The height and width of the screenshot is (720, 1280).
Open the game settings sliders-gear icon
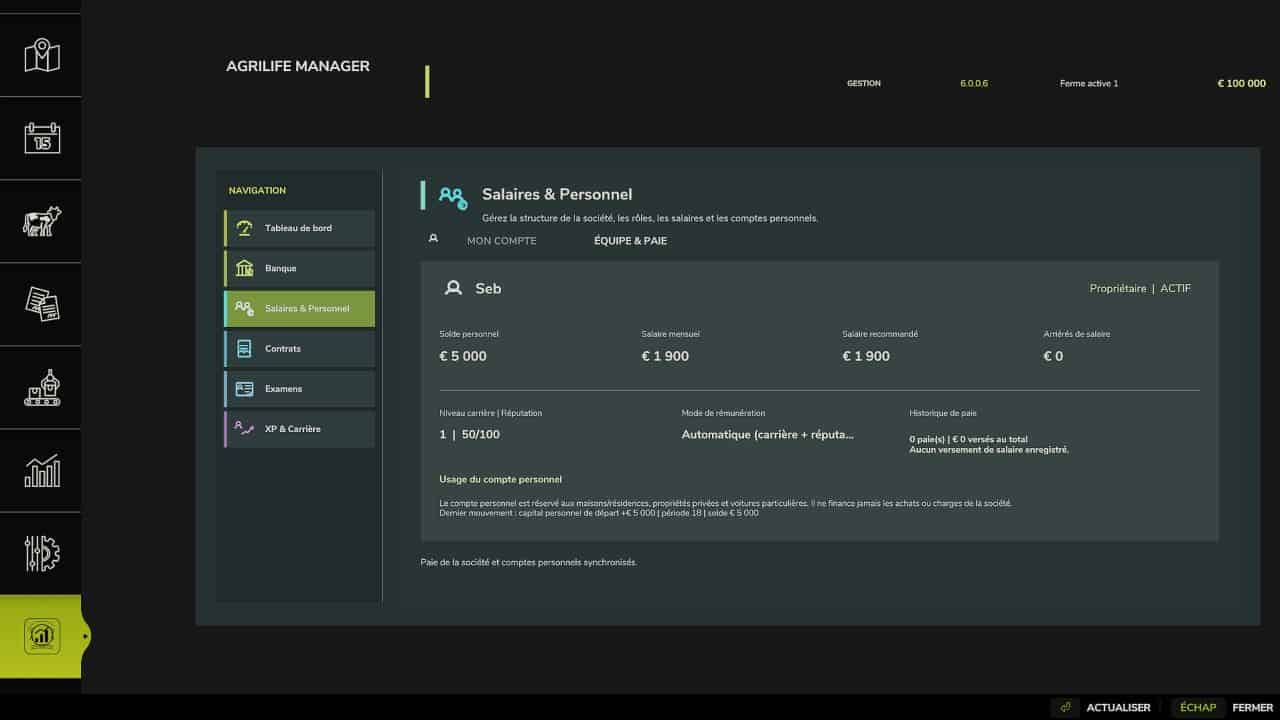click(x=42, y=553)
